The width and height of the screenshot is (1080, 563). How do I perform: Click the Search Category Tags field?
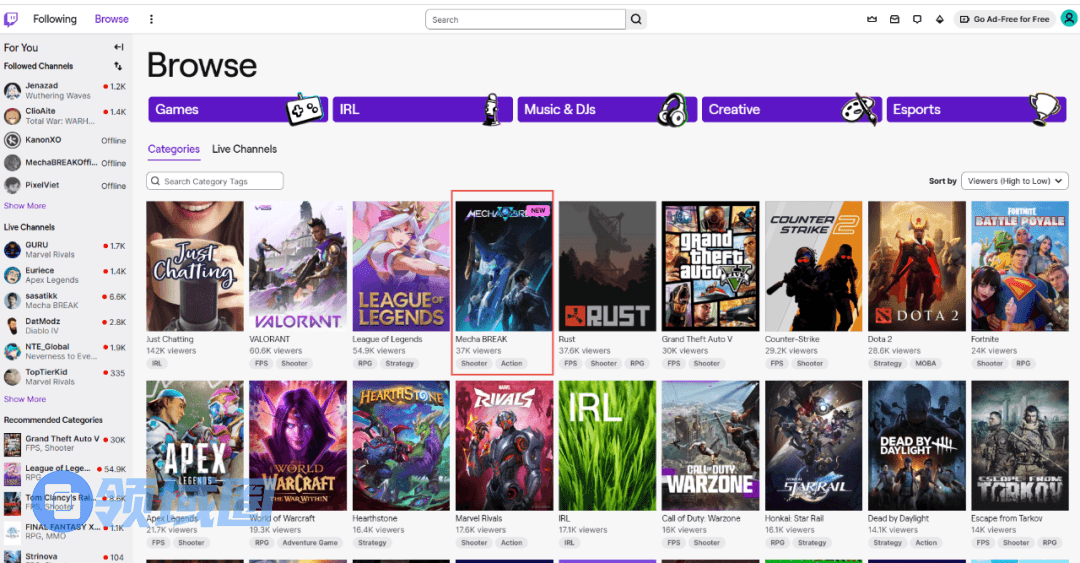(215, 181)
